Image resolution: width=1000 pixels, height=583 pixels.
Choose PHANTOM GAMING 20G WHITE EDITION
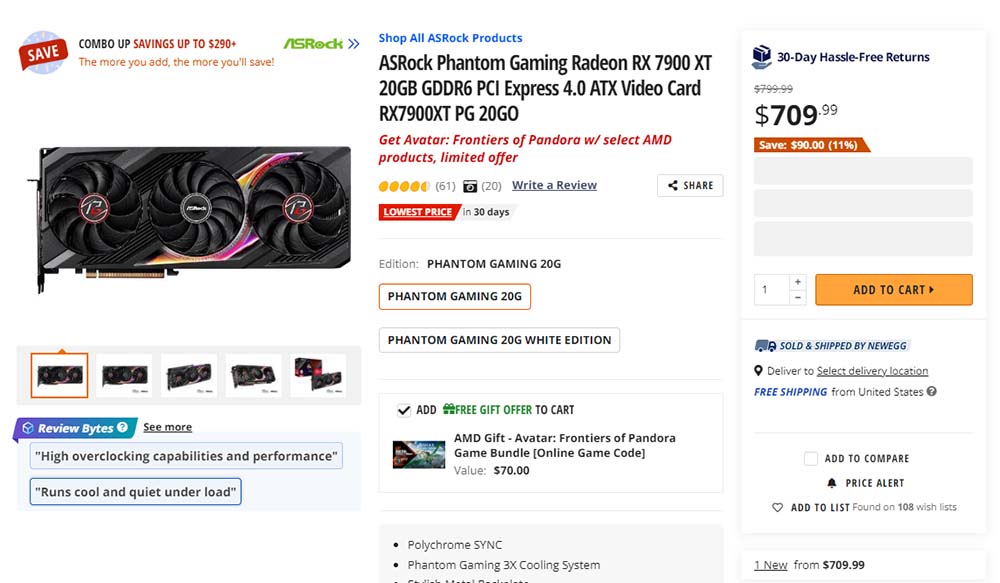coord(499,339)
